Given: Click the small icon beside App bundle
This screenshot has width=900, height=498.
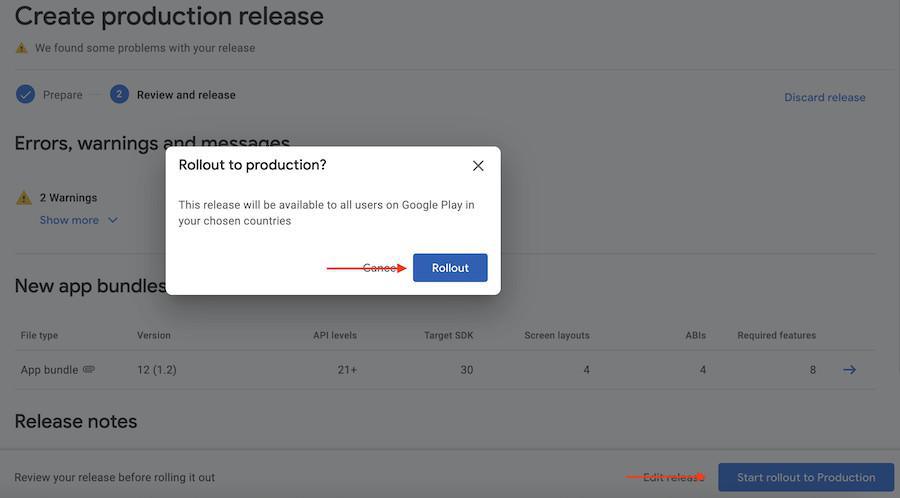Looking at the screenshot, I should (x=89, y=370).
